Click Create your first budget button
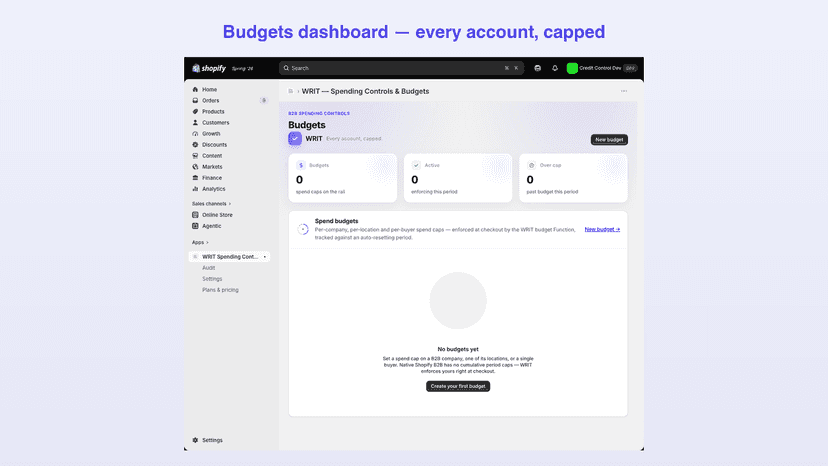 point(458,386)
